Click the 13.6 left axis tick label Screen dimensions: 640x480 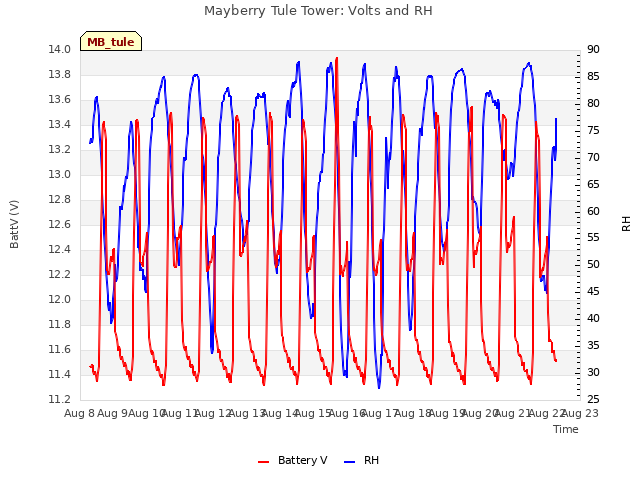pos(60,100)
